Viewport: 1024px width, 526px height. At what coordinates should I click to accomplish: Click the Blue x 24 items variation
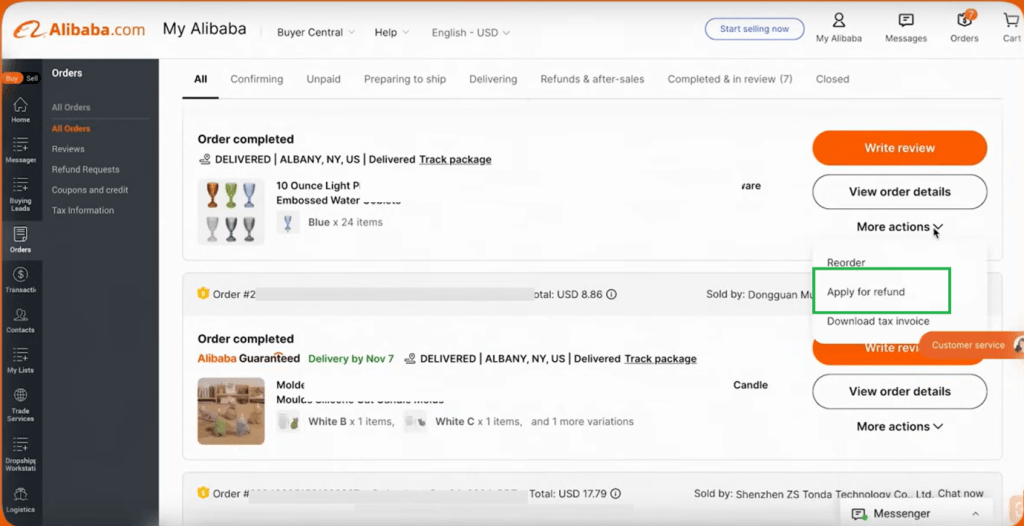345,222
